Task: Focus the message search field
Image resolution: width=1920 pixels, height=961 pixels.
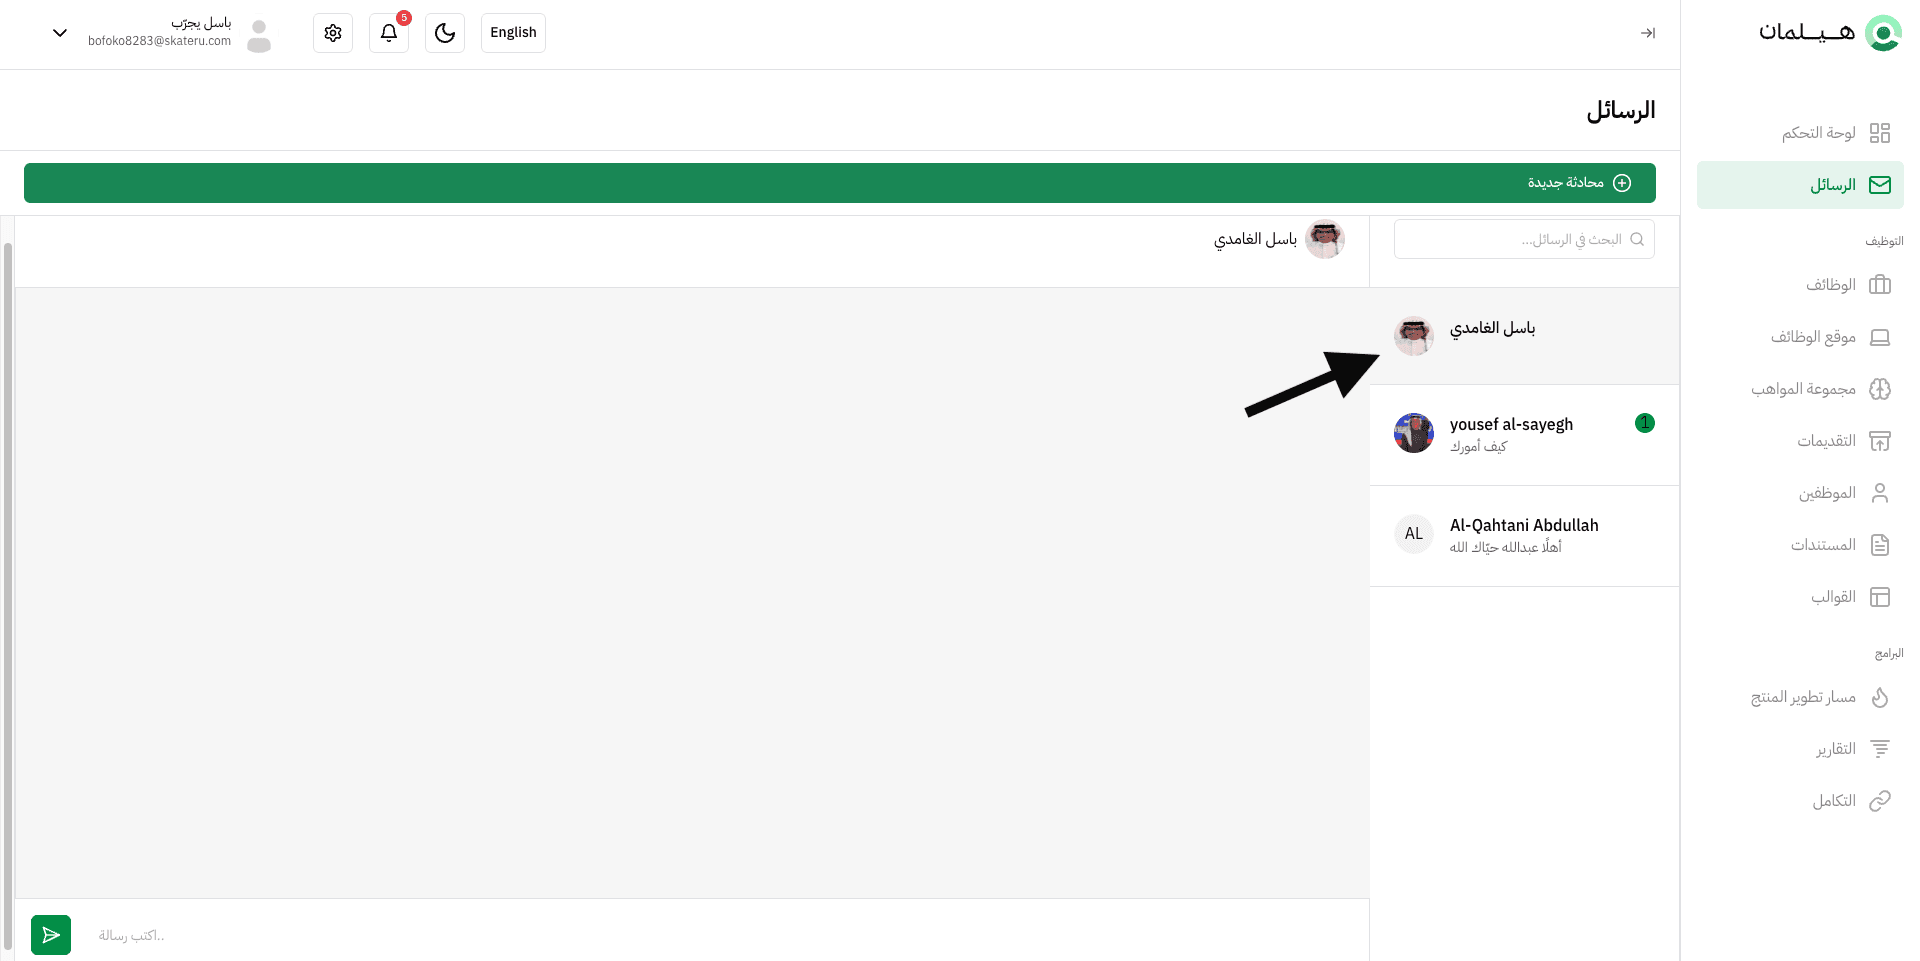Action: click(x=1524, y=239)
